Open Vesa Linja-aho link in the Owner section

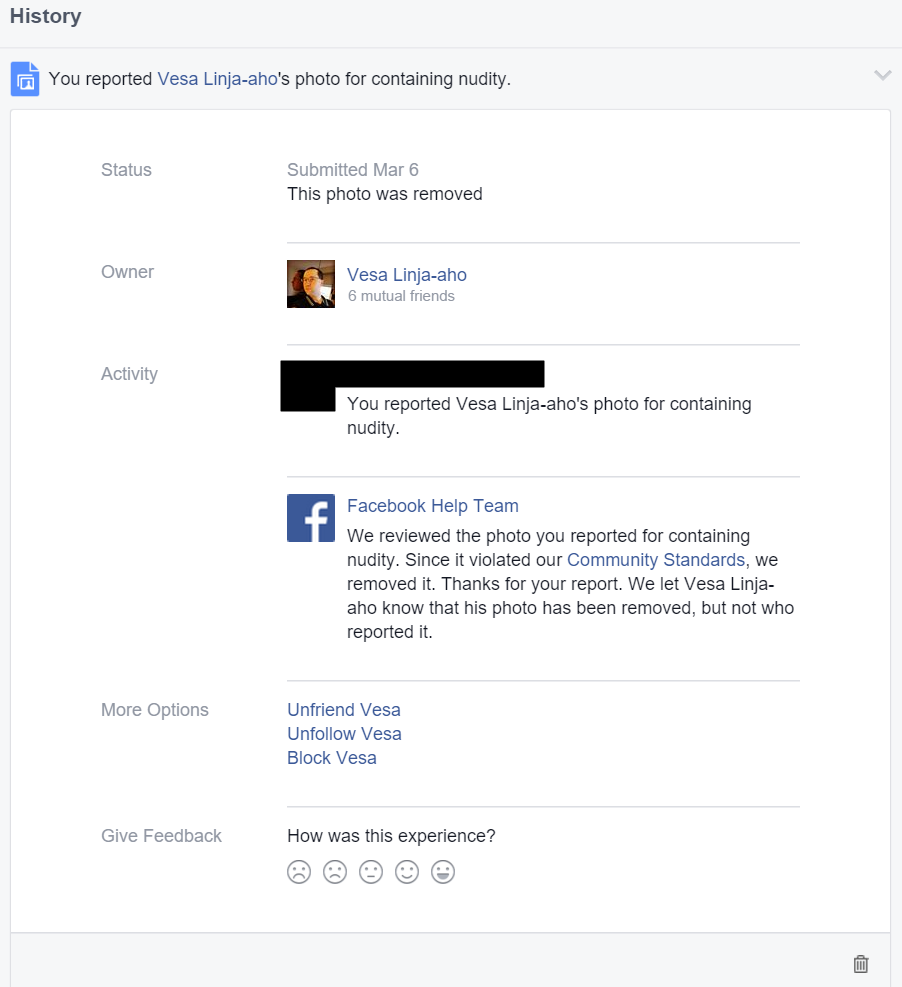pyautogui.click(x=407, y=275)
